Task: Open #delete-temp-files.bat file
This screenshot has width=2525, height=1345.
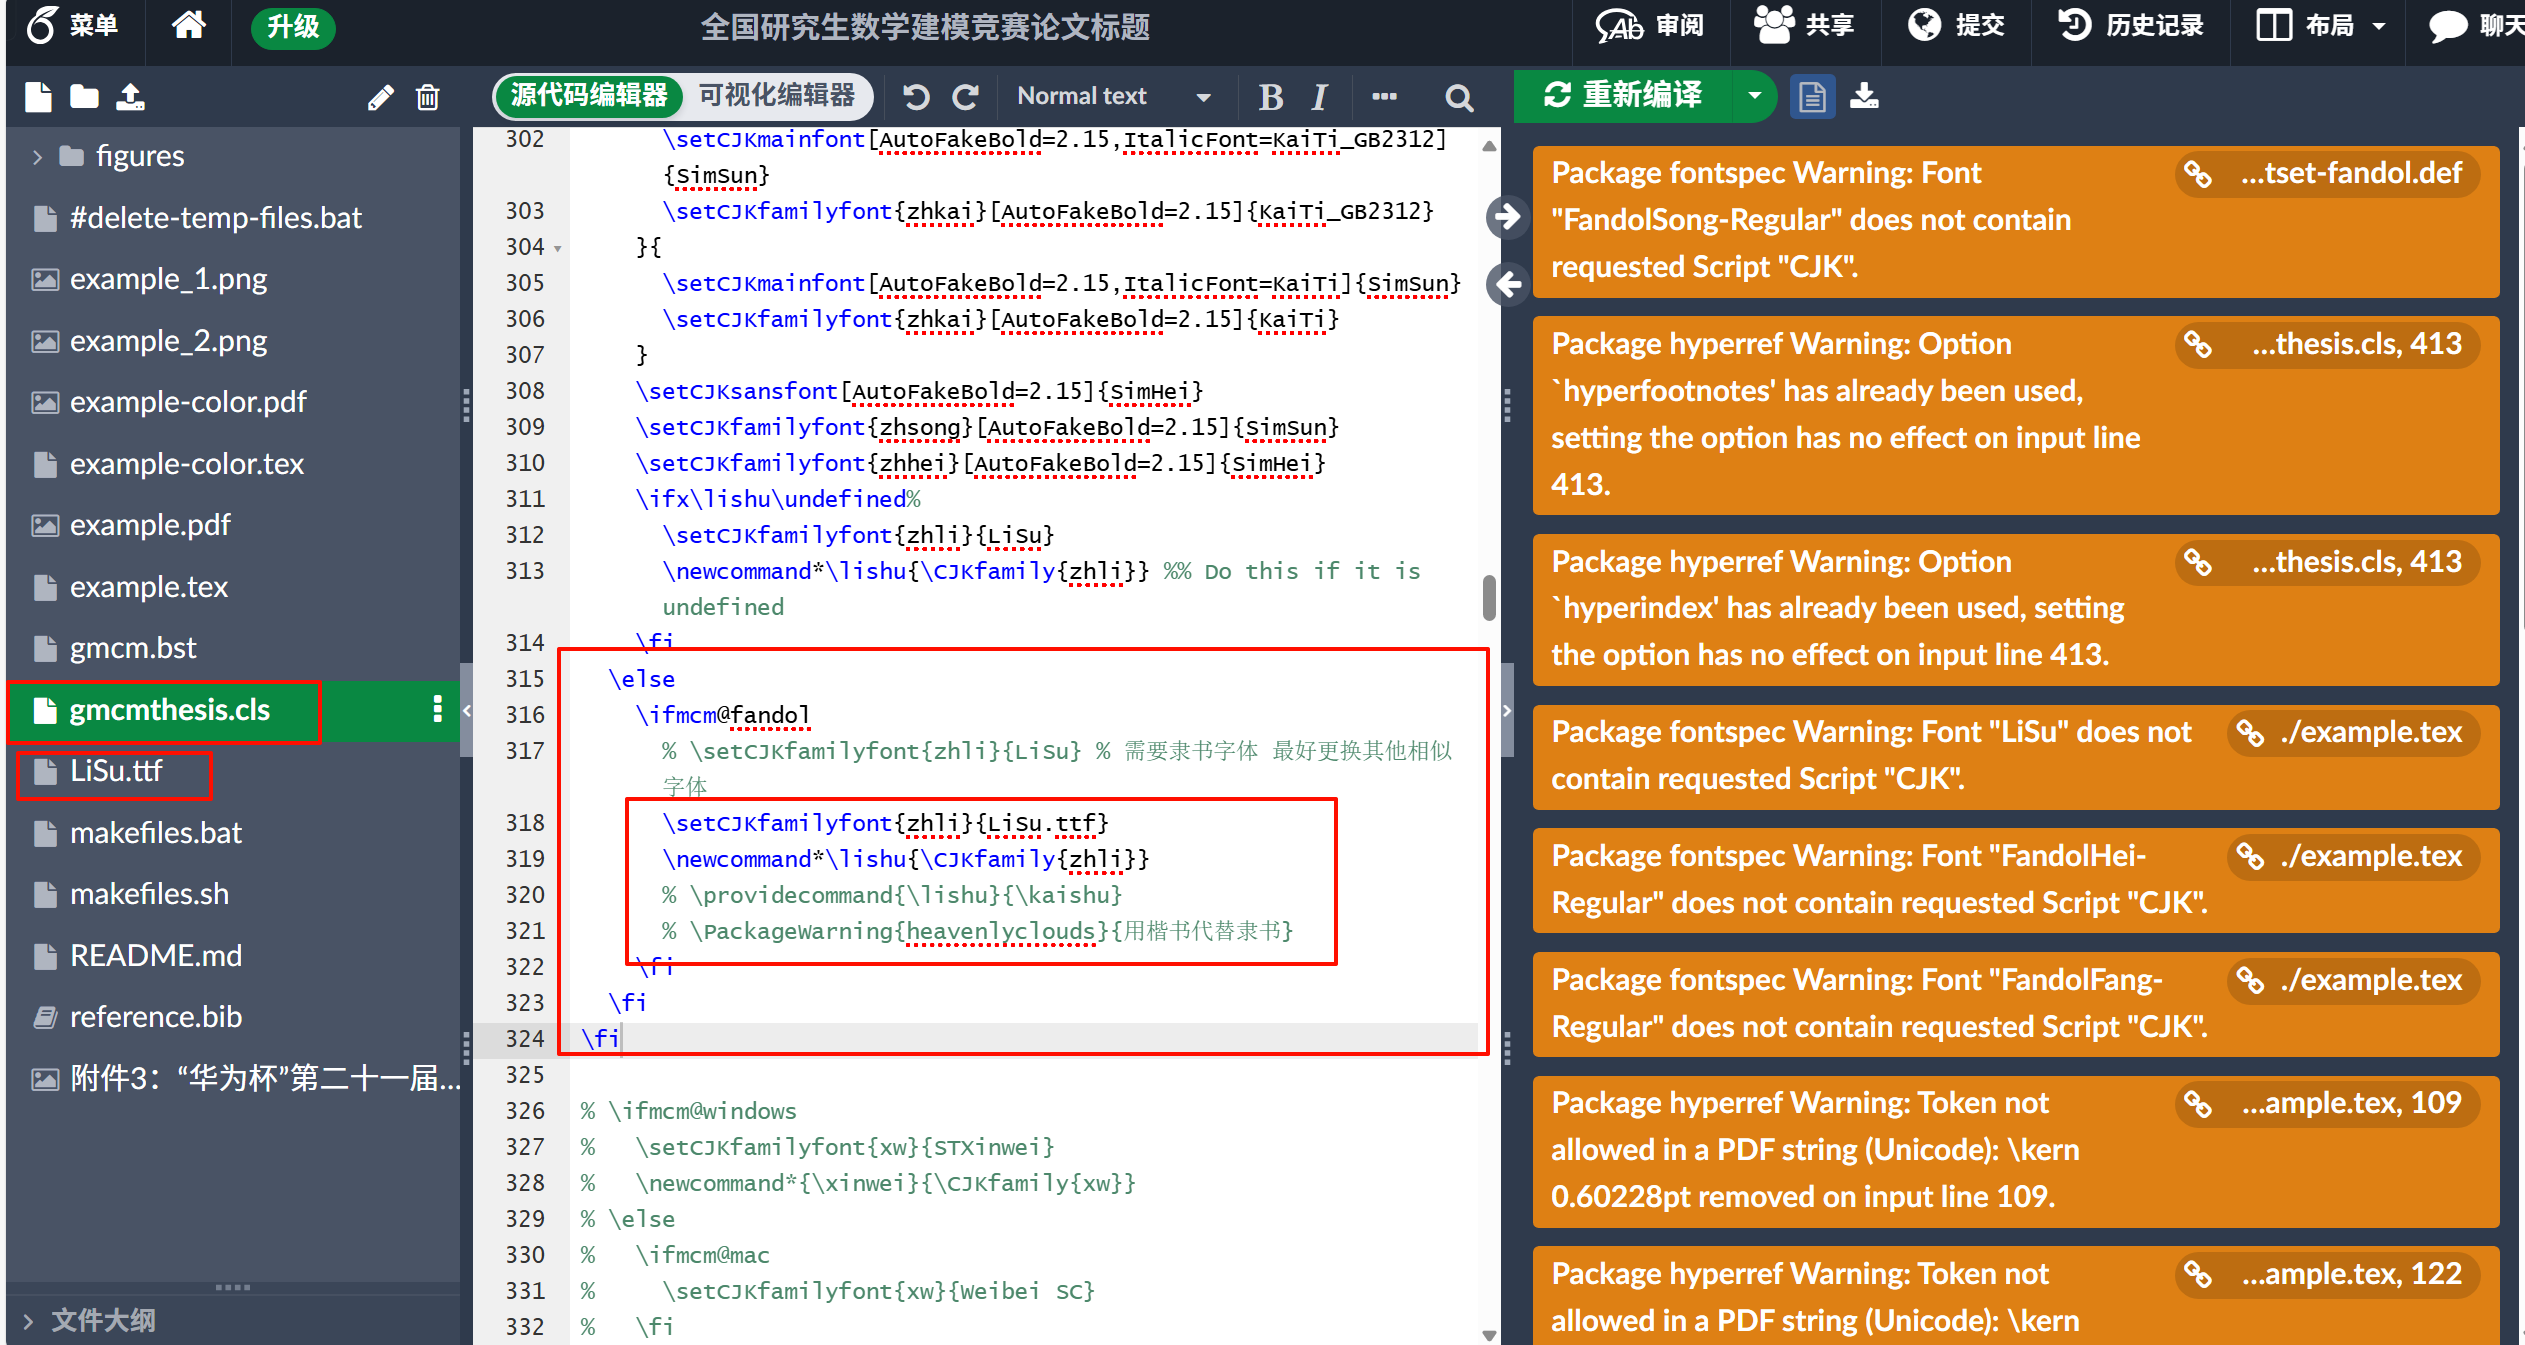Action: click(215, 218)
